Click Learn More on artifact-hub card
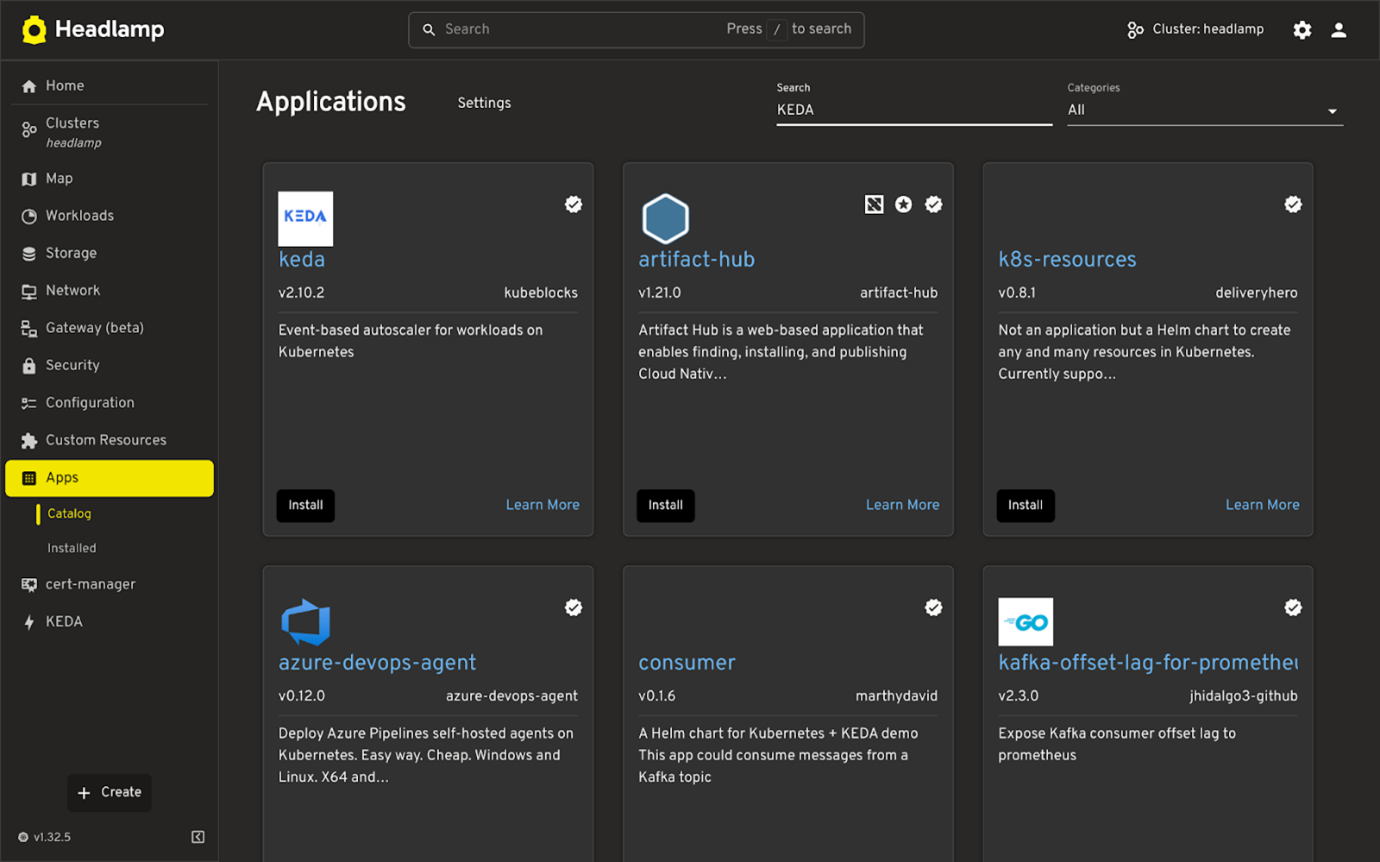Viewport: 1380px width, 862px height. [903, 505]
